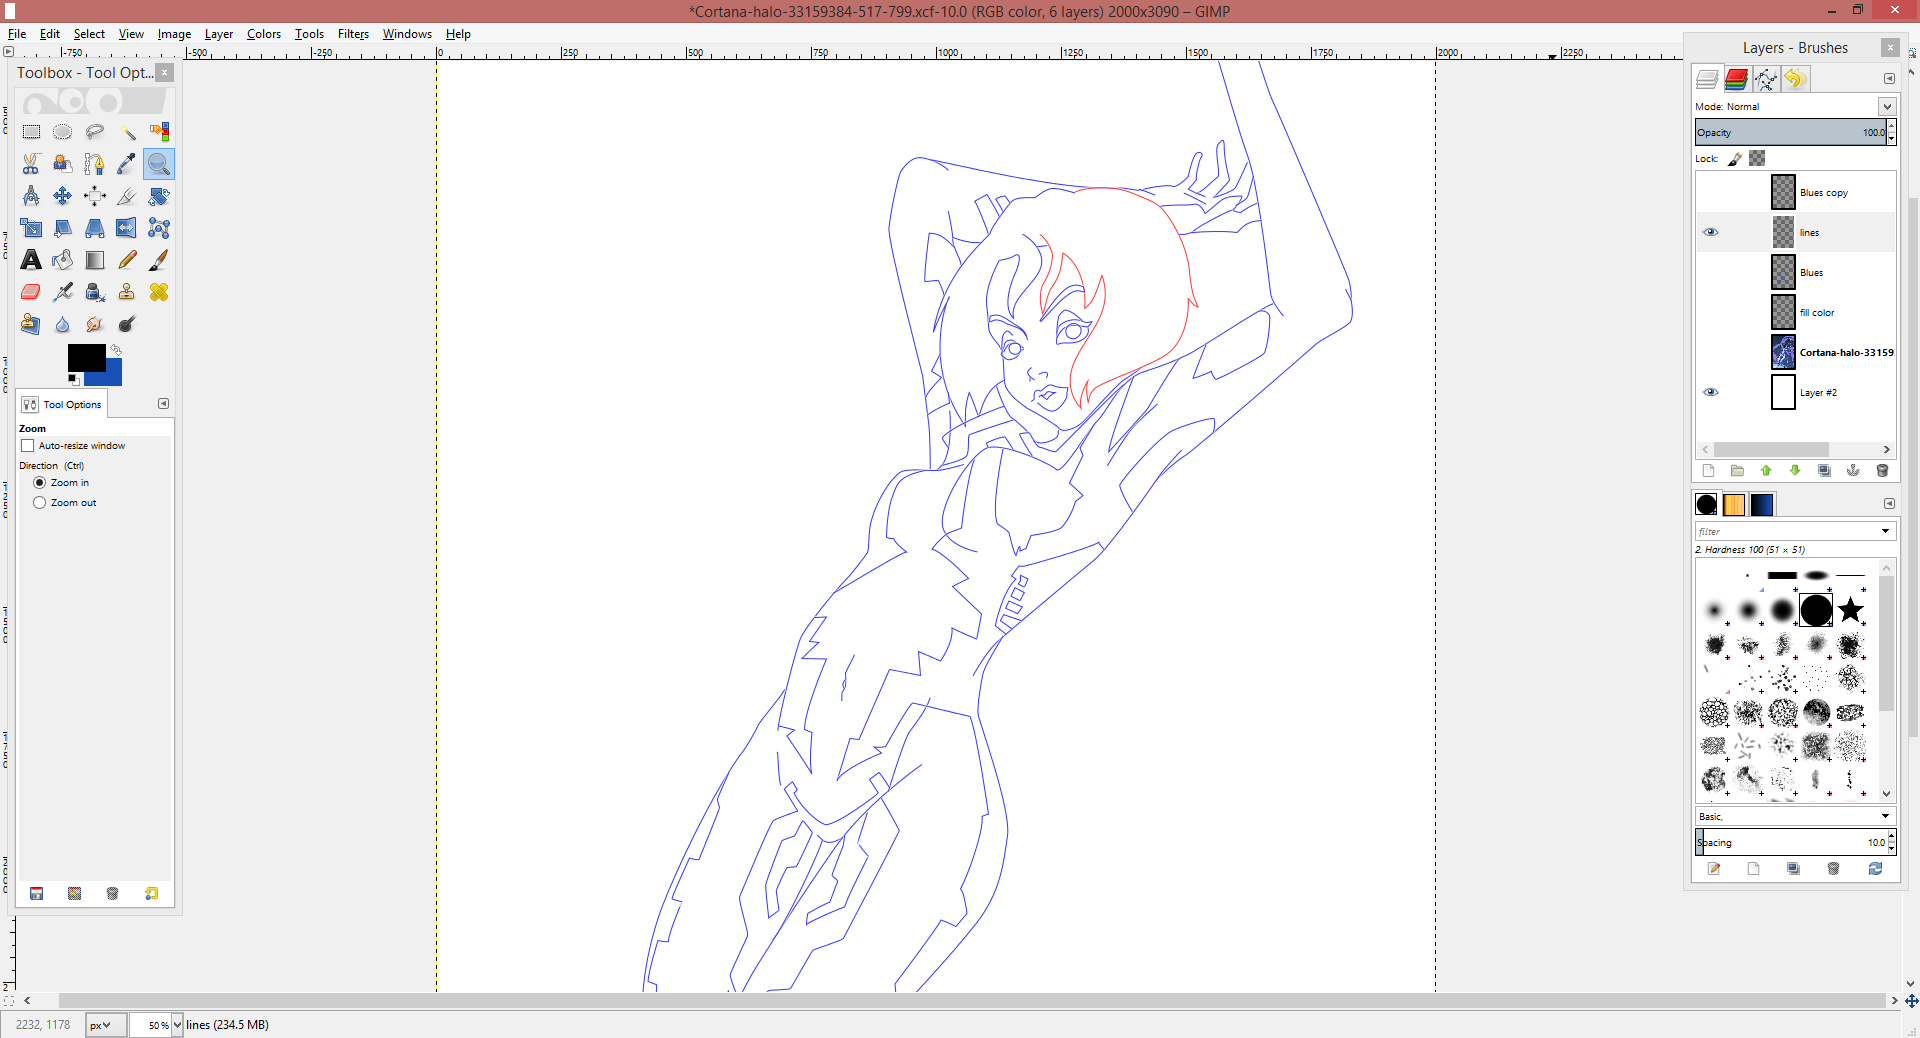Select the Scale tool

click(x=31, y=228)
